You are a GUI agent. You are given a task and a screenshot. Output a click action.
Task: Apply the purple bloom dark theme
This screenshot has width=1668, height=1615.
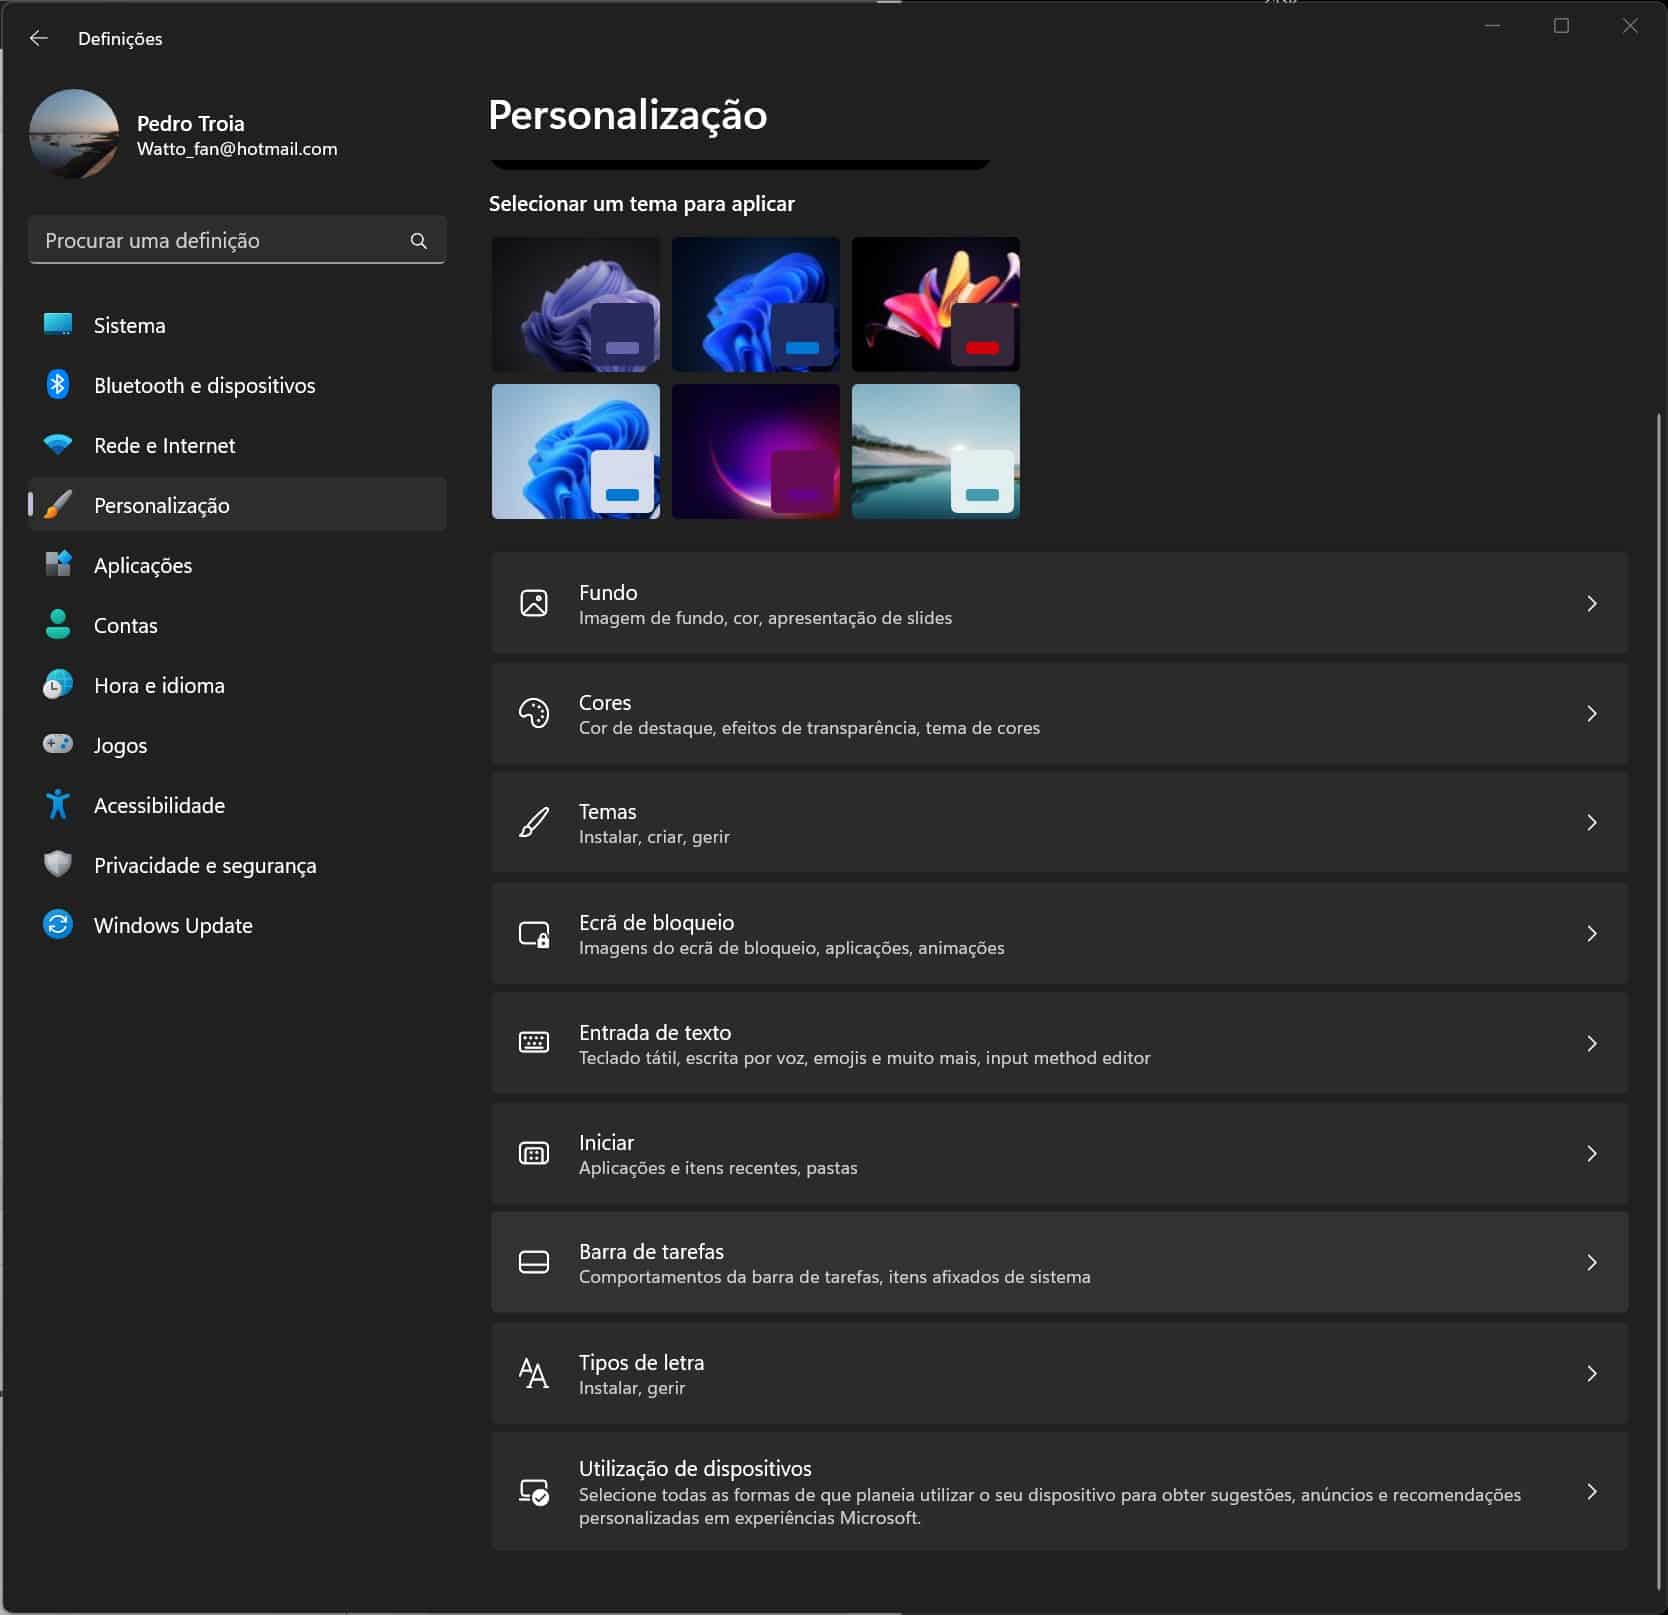tap(576, 304)
